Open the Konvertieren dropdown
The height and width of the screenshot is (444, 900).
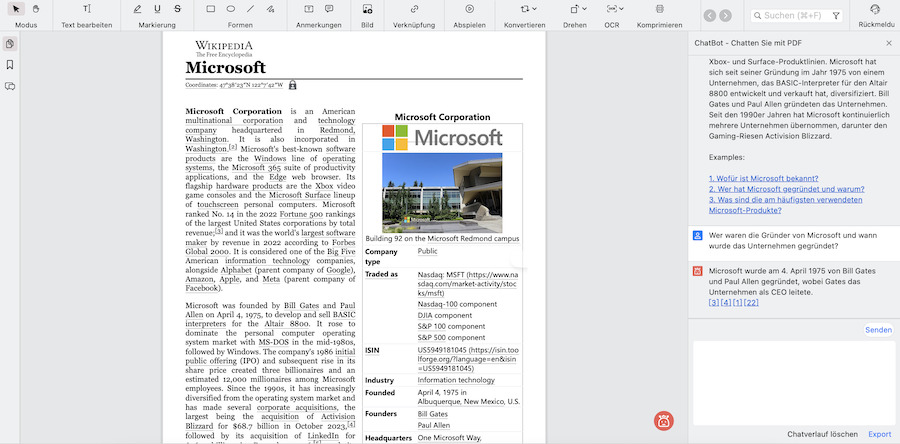(x=528, y=9)
